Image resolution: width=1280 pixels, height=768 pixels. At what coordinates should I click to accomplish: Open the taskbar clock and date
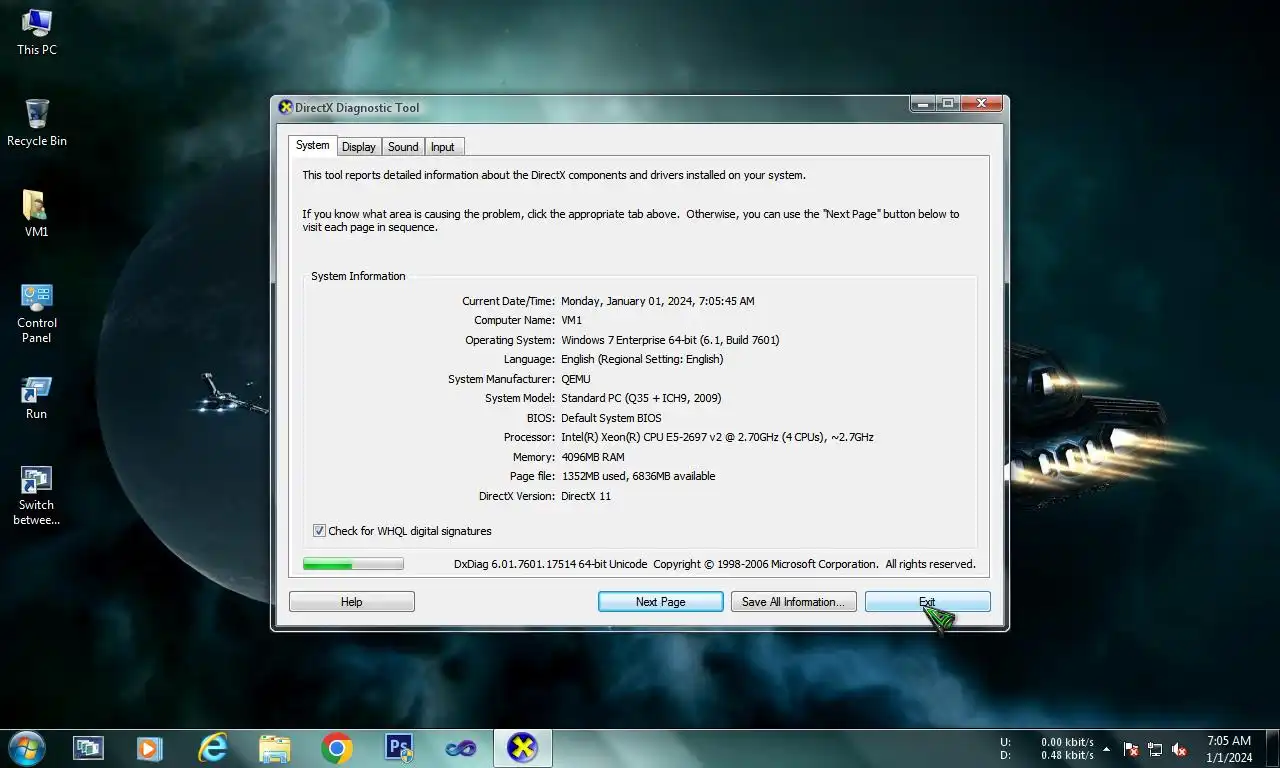tap(1229, 749)
